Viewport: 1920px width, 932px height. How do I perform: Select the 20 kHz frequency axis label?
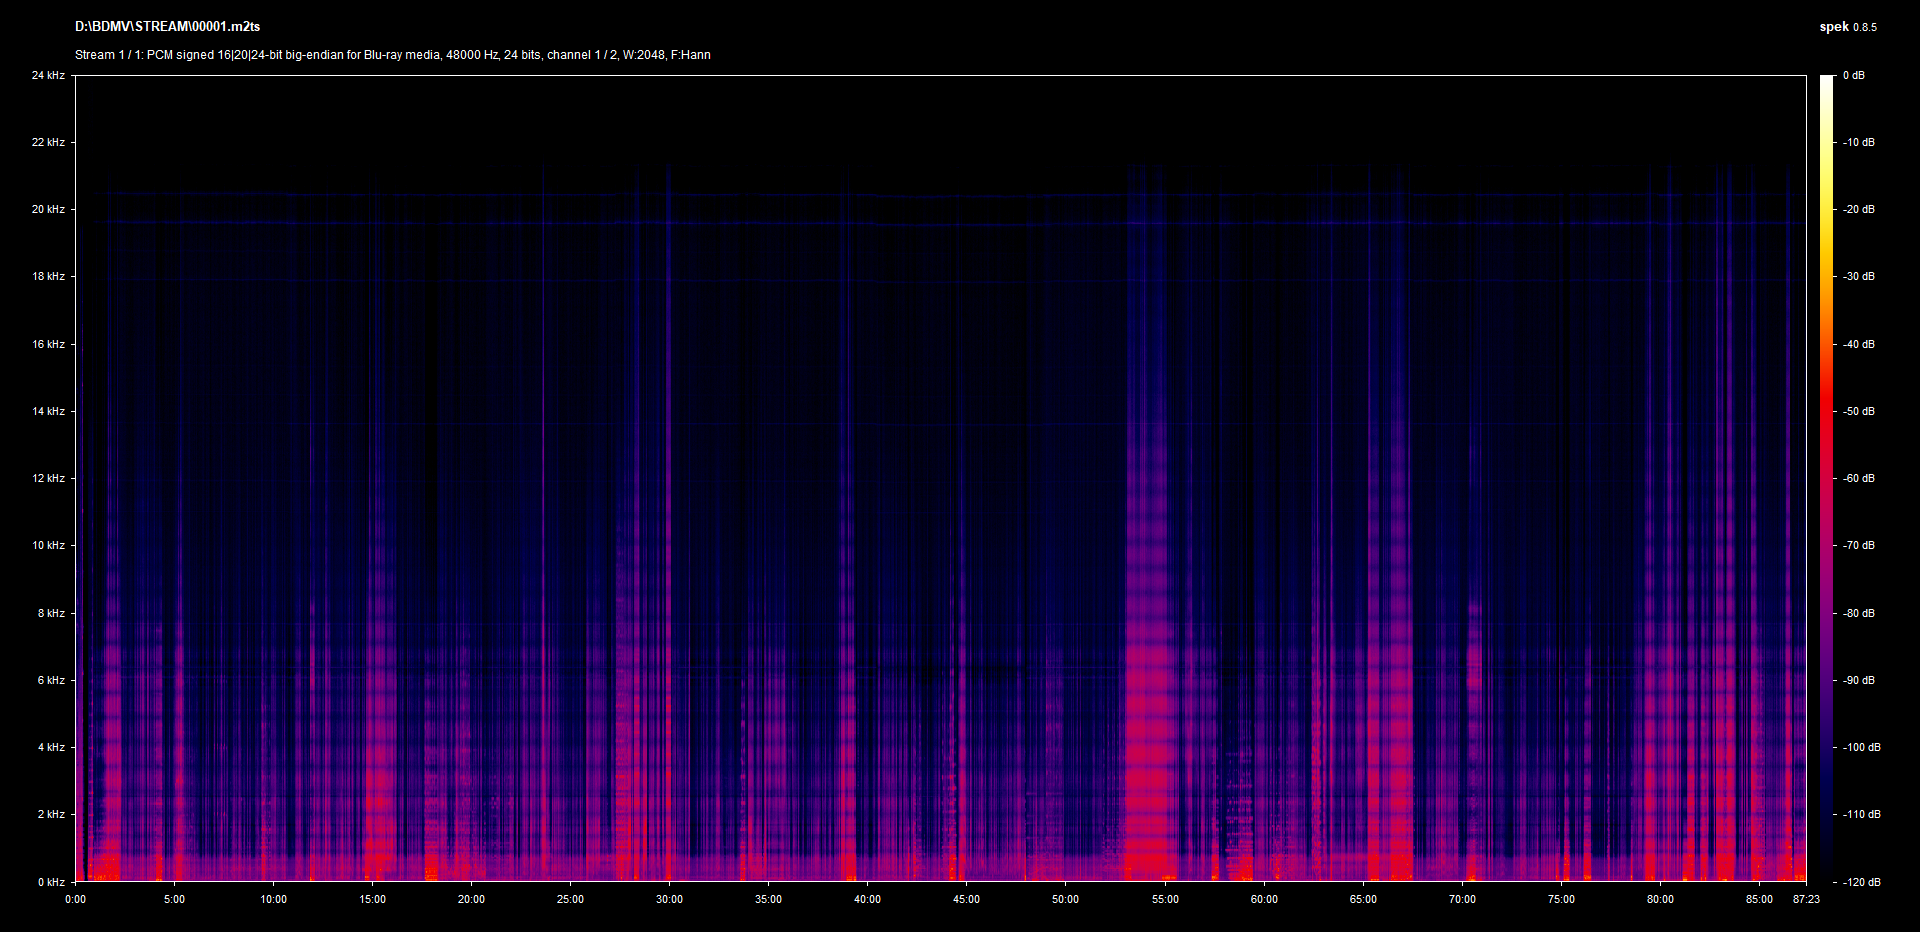coord(48,209)
